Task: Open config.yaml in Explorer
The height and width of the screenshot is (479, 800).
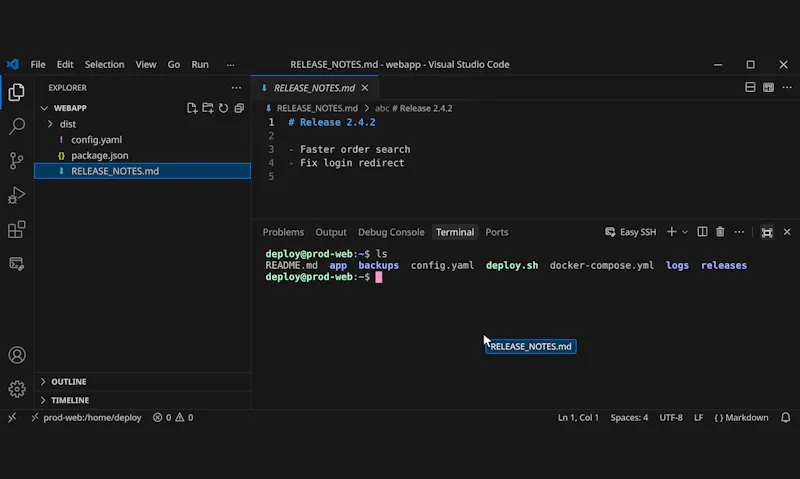Action: (x=96, y=140)
